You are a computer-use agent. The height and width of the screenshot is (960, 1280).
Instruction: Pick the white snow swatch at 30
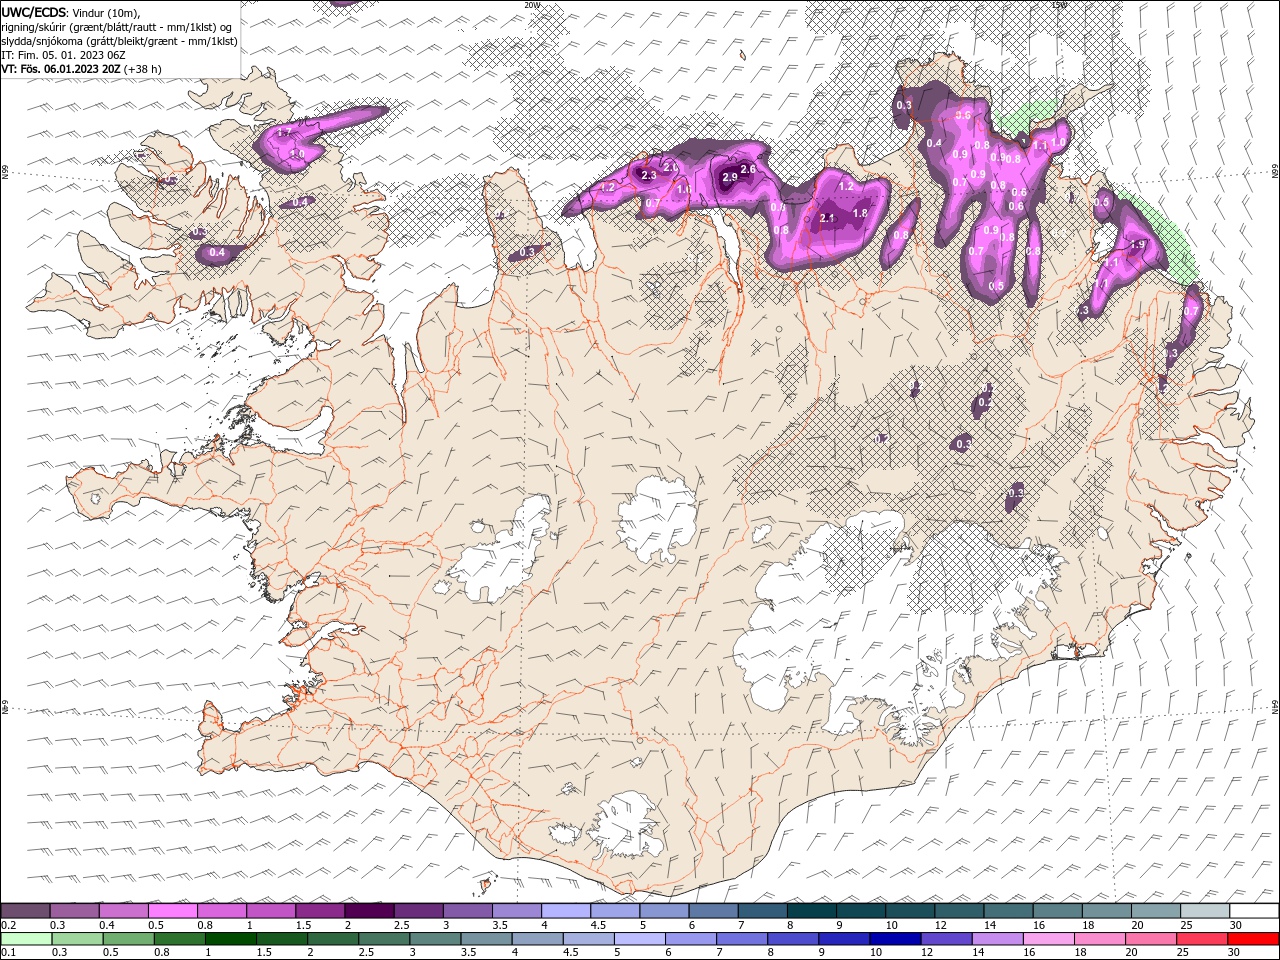point(1255,911)
